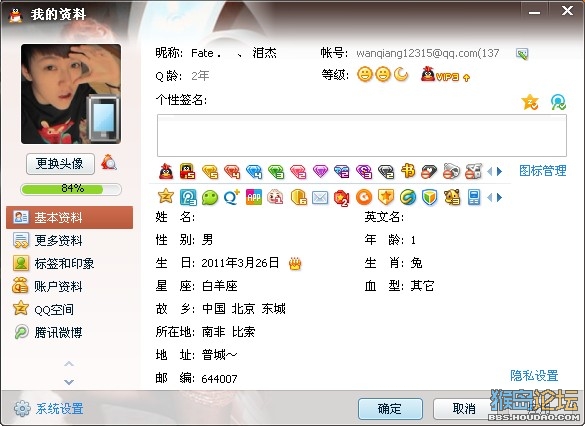Viewport: 585px width, 426px height.
Task: Show next icons in the bottom service row
Action: (499, 197)
